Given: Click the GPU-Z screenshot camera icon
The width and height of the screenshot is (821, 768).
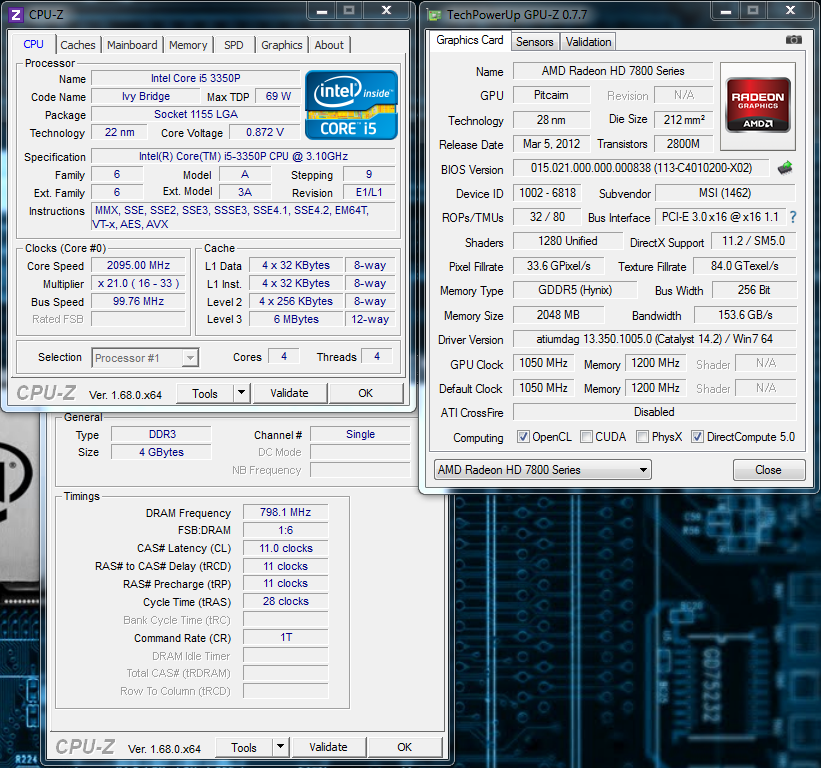Looking at the screenshot, I should point(793,40).
